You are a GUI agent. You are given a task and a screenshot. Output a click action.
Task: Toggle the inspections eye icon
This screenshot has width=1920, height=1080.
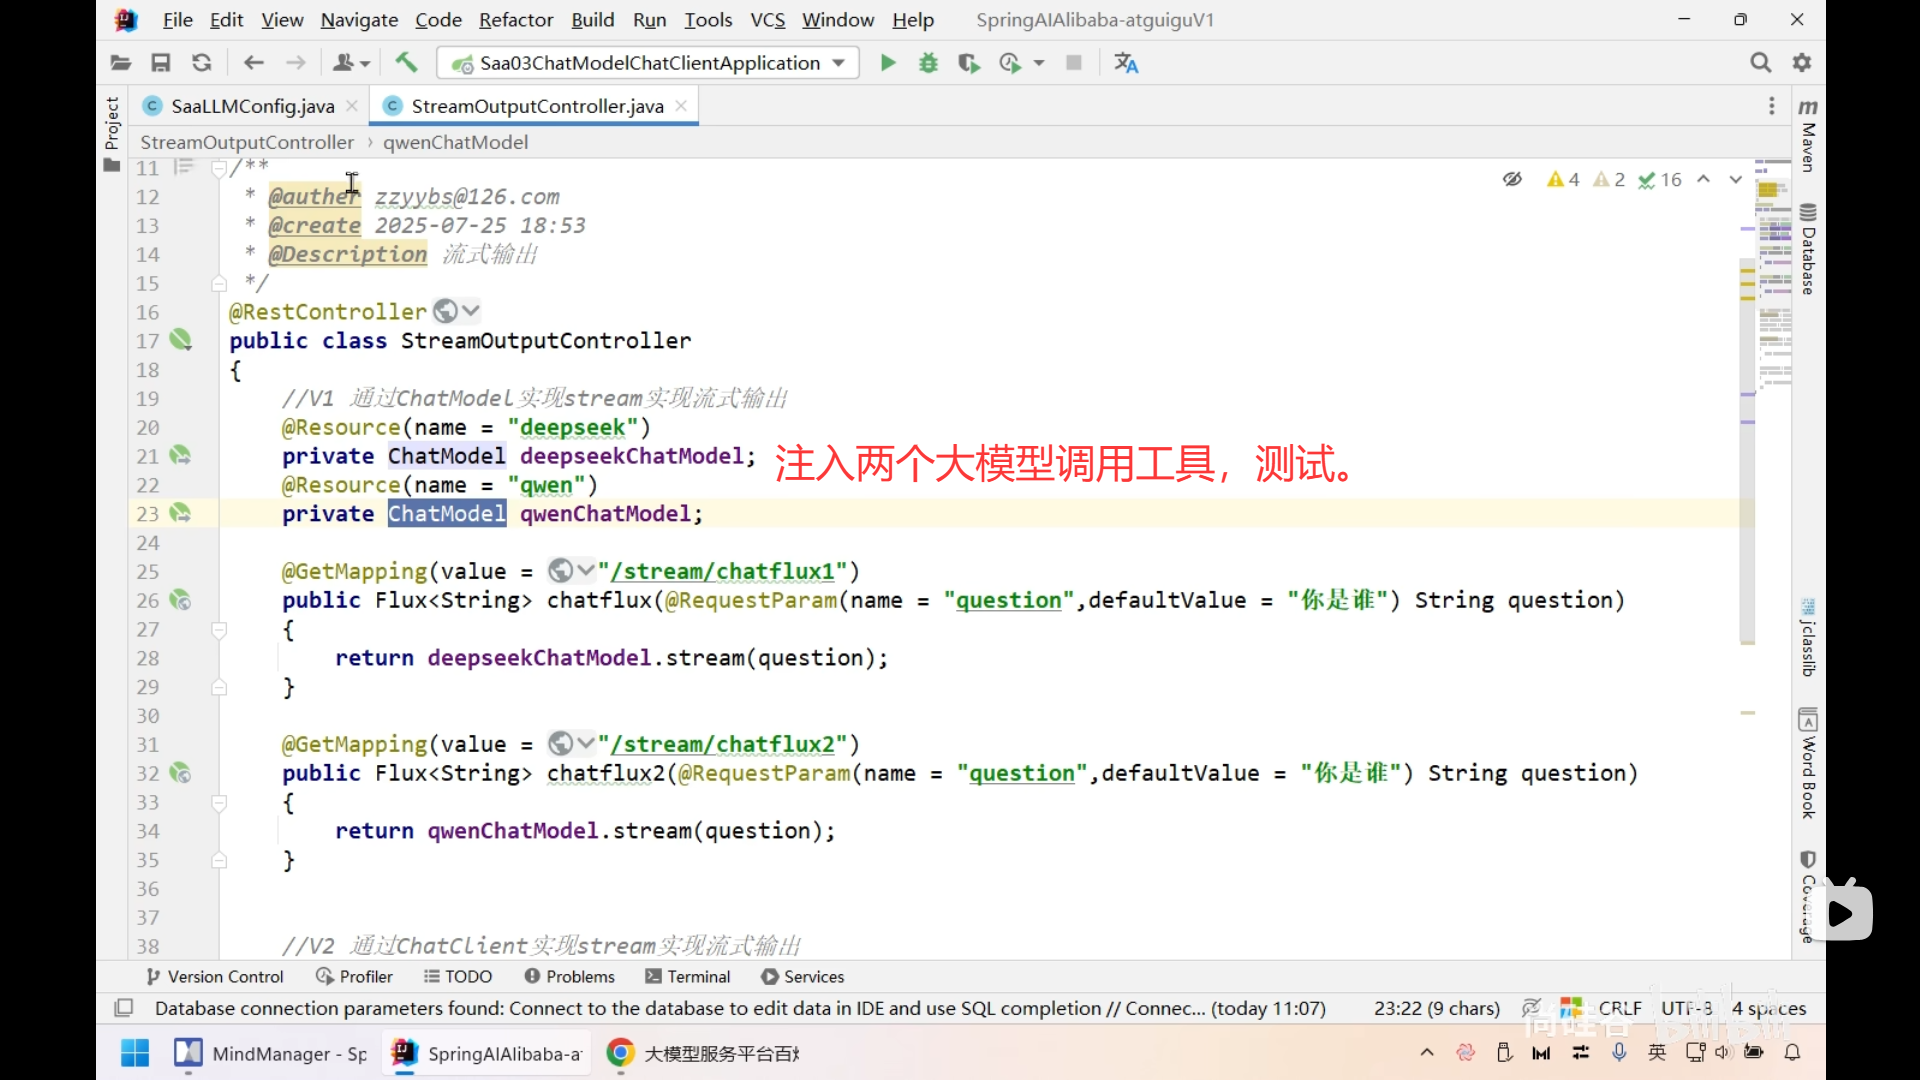1512,180
